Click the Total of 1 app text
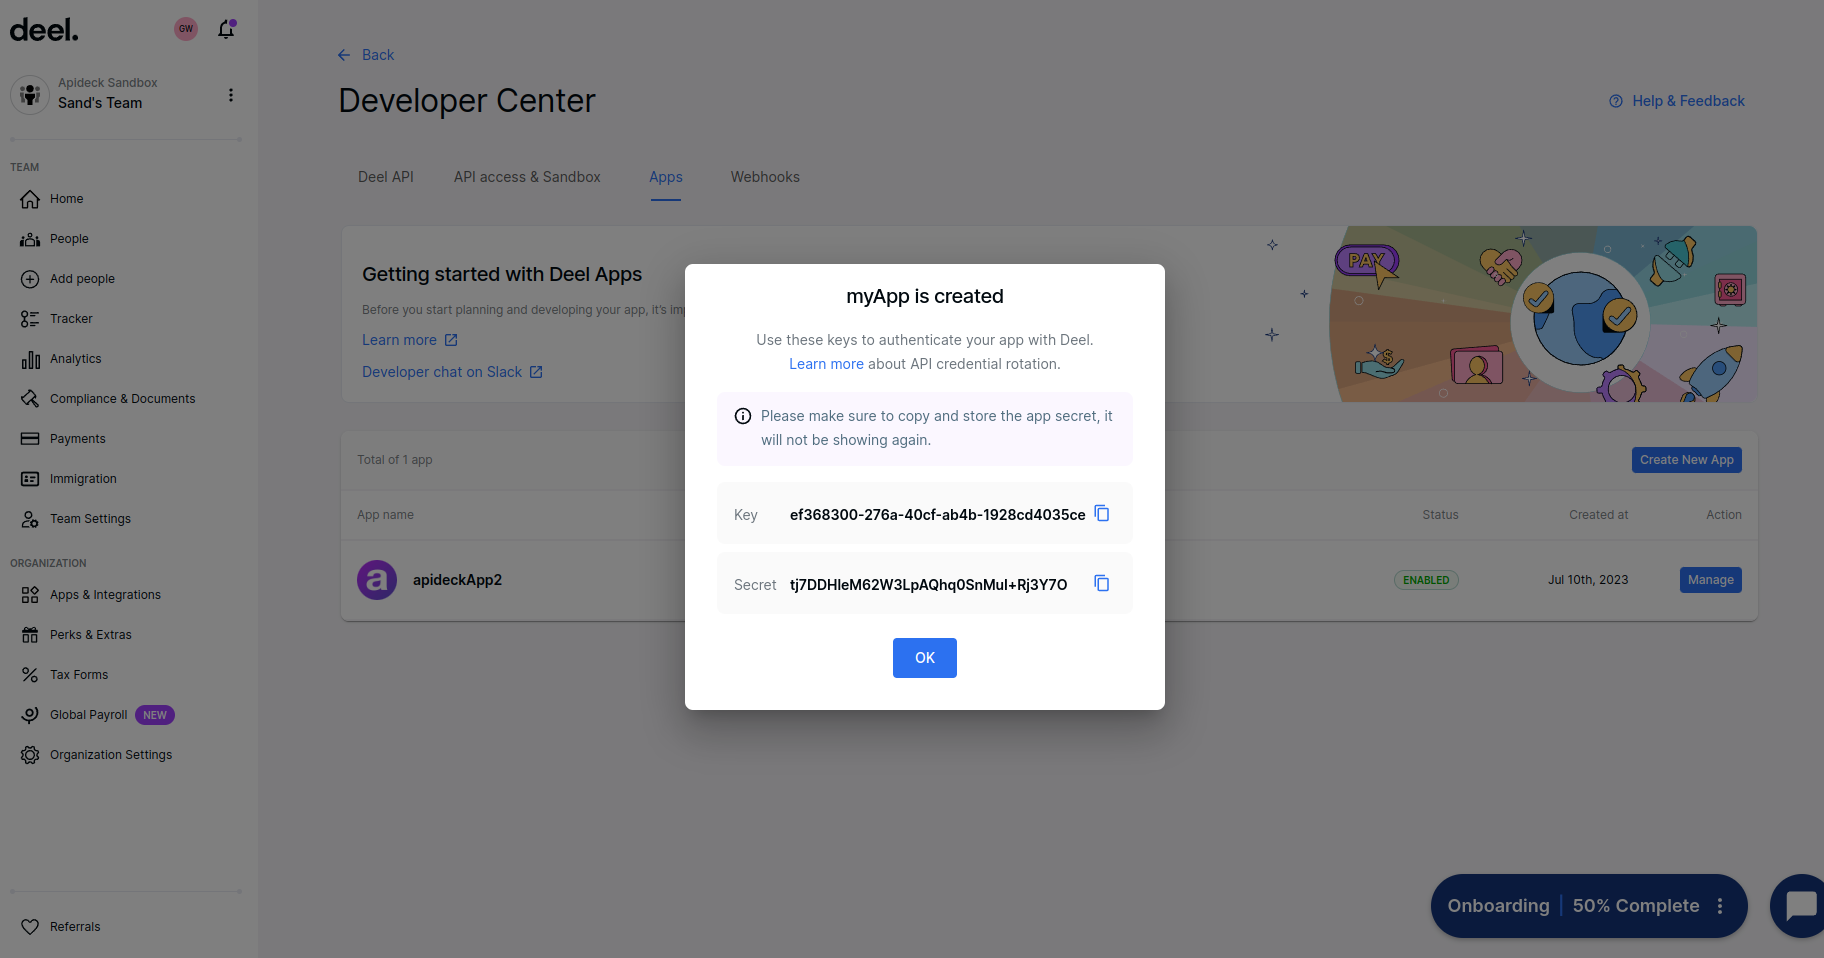 coord(395,460)
